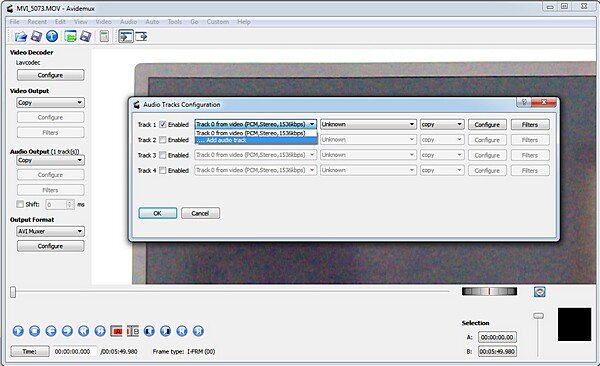Toggle the audio Shift checkbox

(20, 204)
